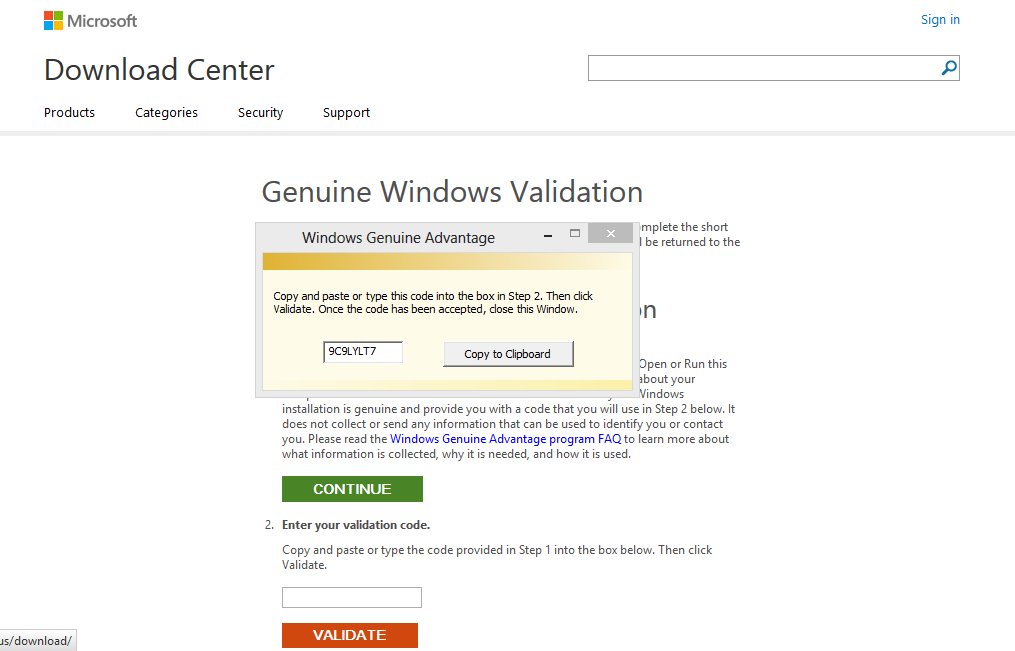This screenshot has width=1015, height=651.
Task: Select the Support navigation item
Action: 346,112
